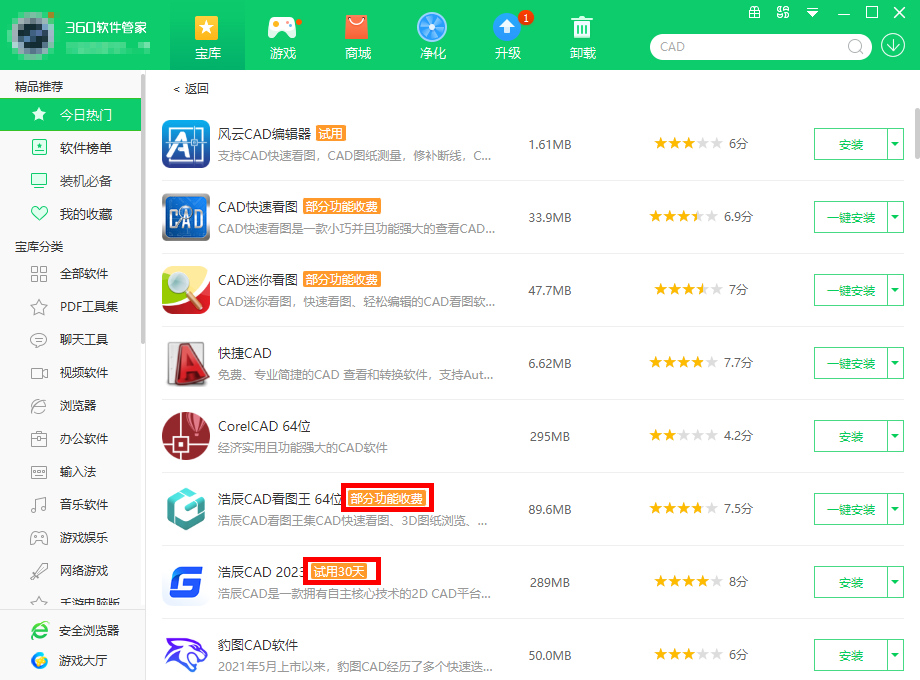Click the main list vertical scrollbar
This screenshot has height=680, width=920.
[917, 133]
